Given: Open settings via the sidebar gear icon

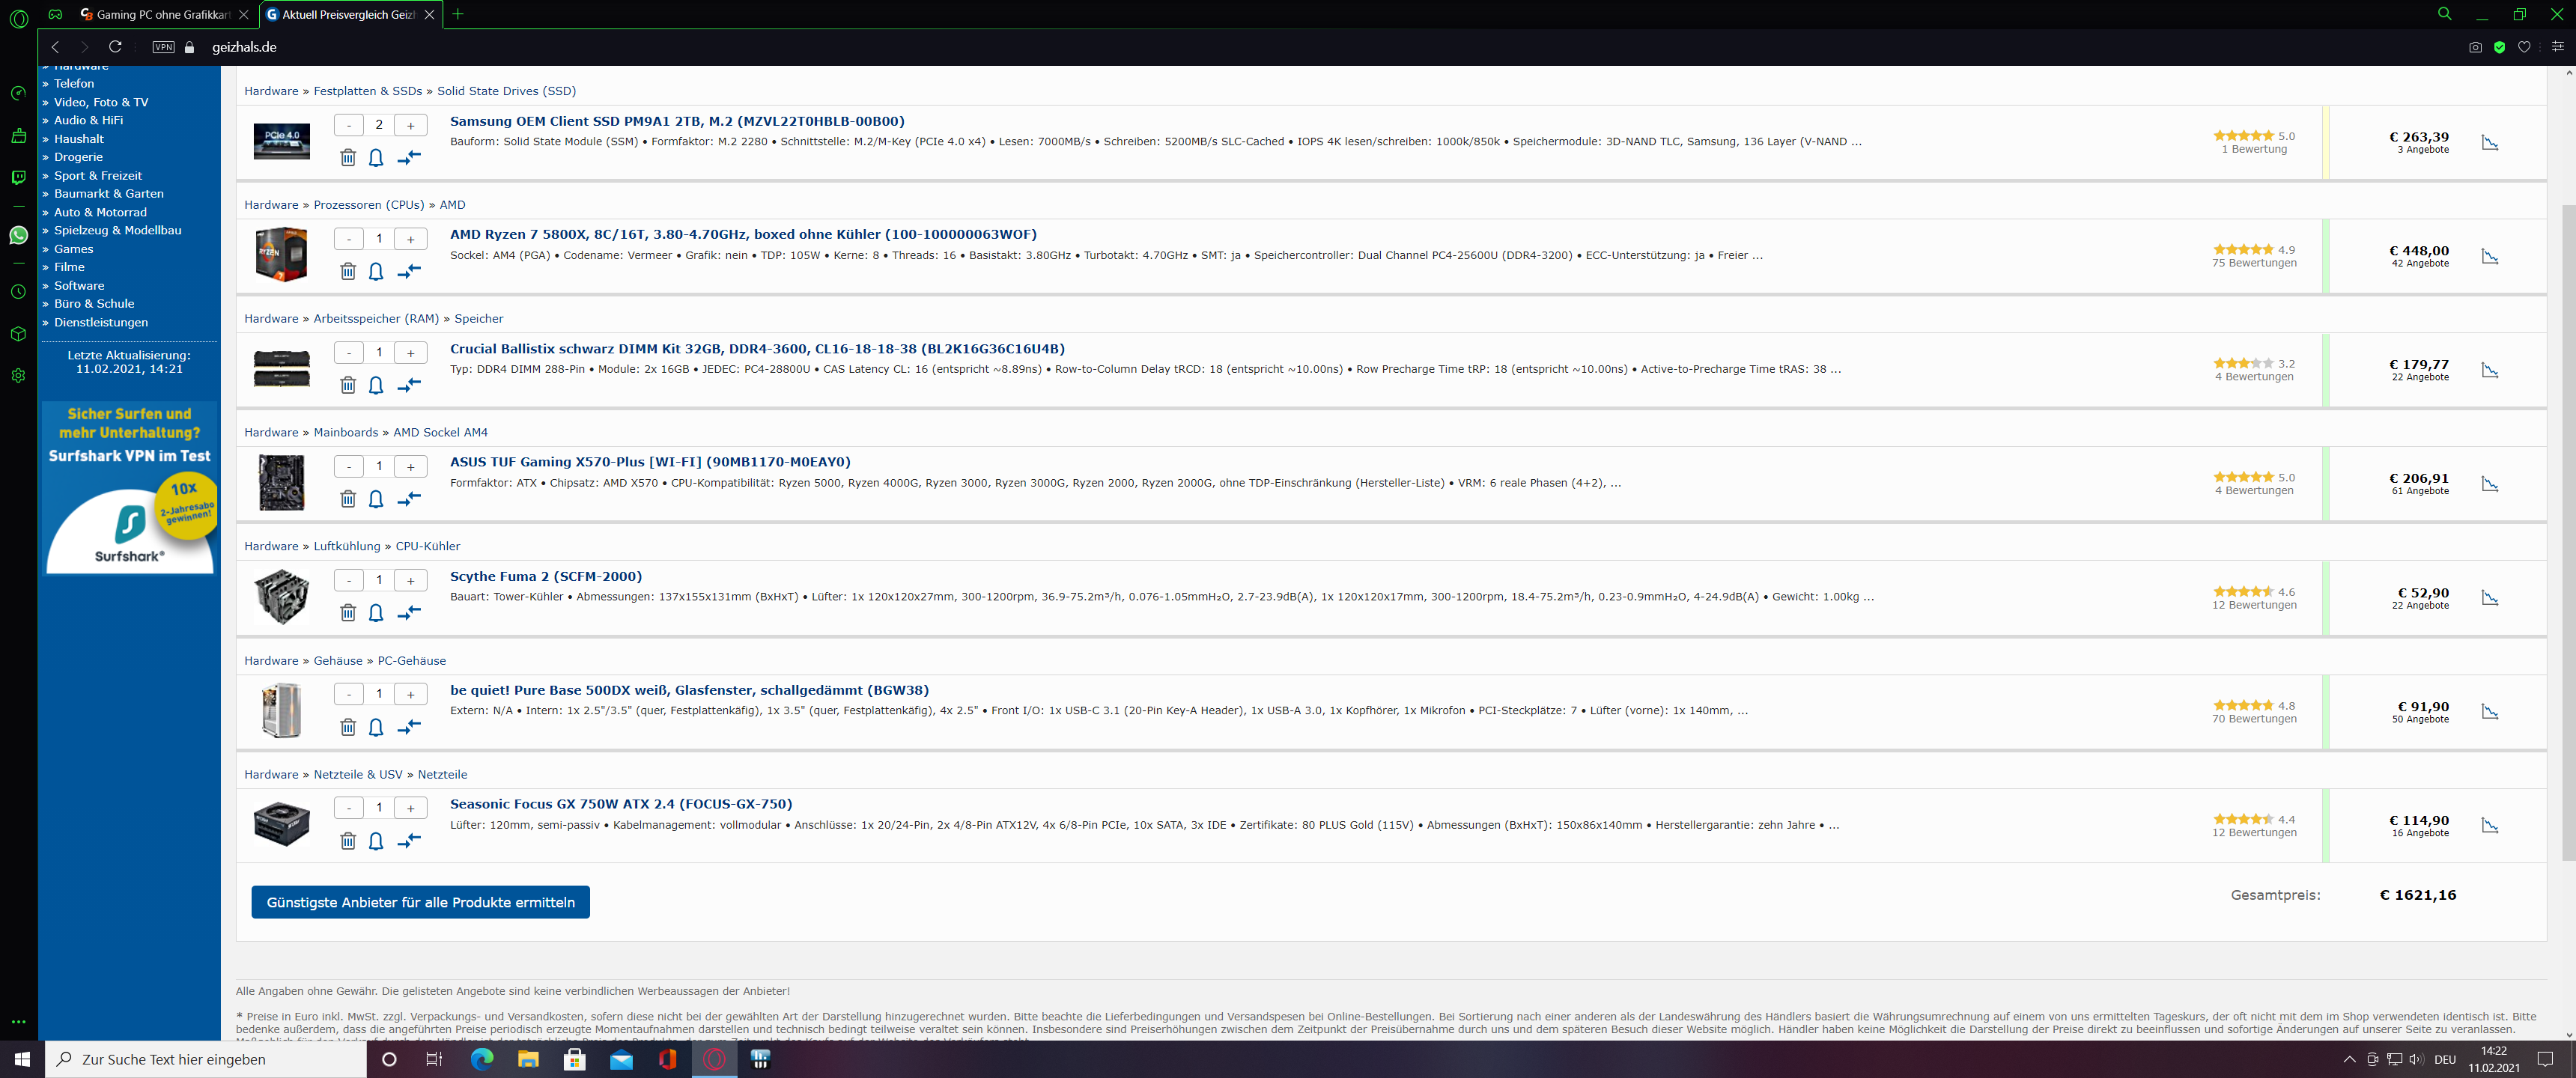Looking at the screenshot, I should coord(18,375).
